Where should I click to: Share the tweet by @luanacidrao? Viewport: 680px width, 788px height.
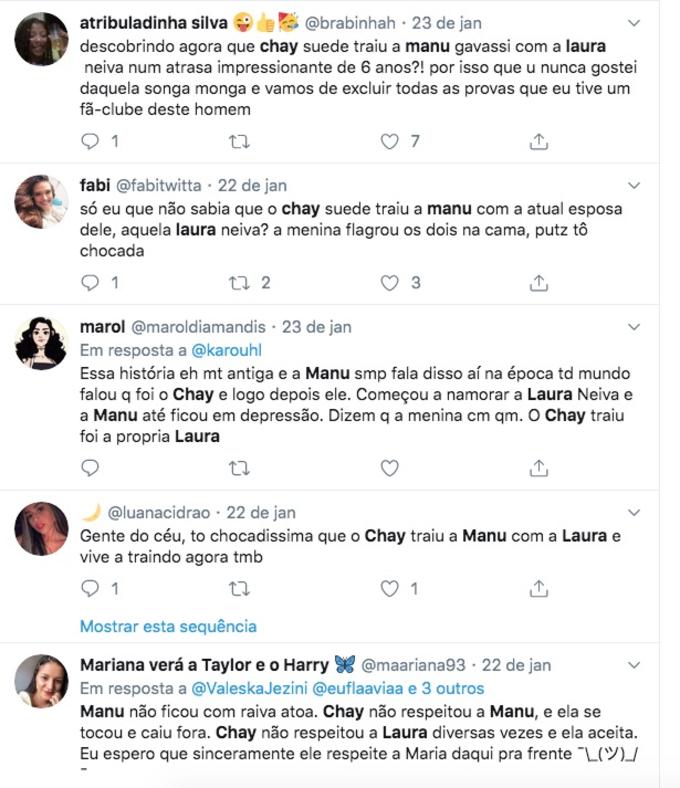pyautogui.click(x=539, y=589)
